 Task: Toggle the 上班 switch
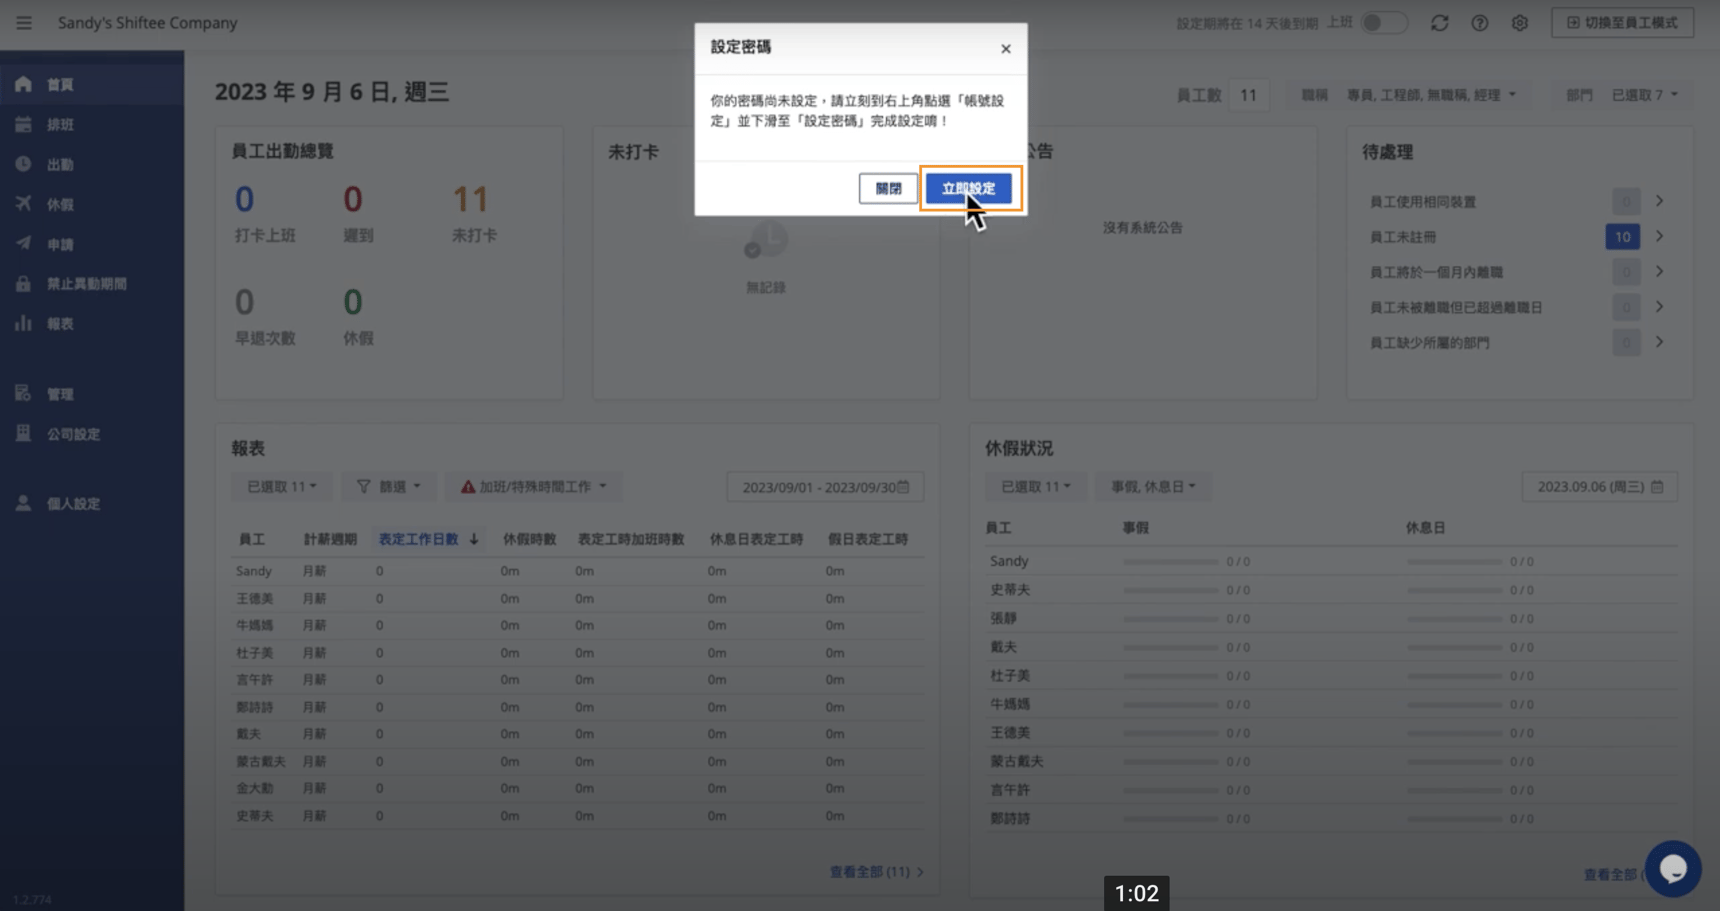tap(1383, 23)
